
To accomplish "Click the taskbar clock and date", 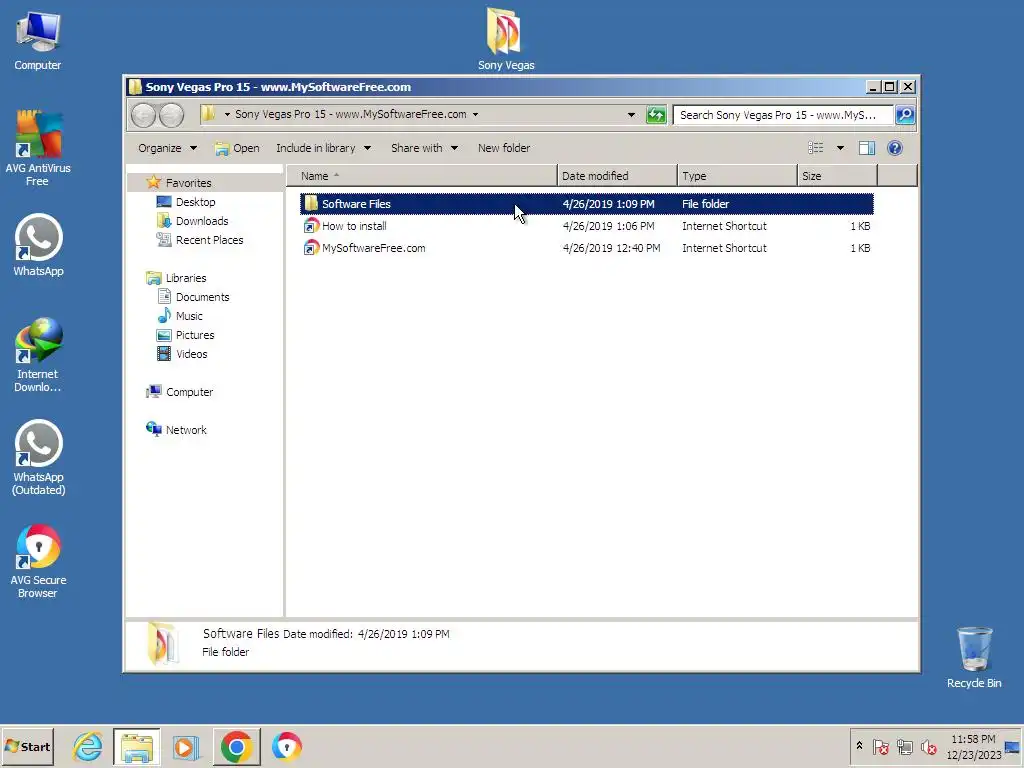I will [973, 746].
